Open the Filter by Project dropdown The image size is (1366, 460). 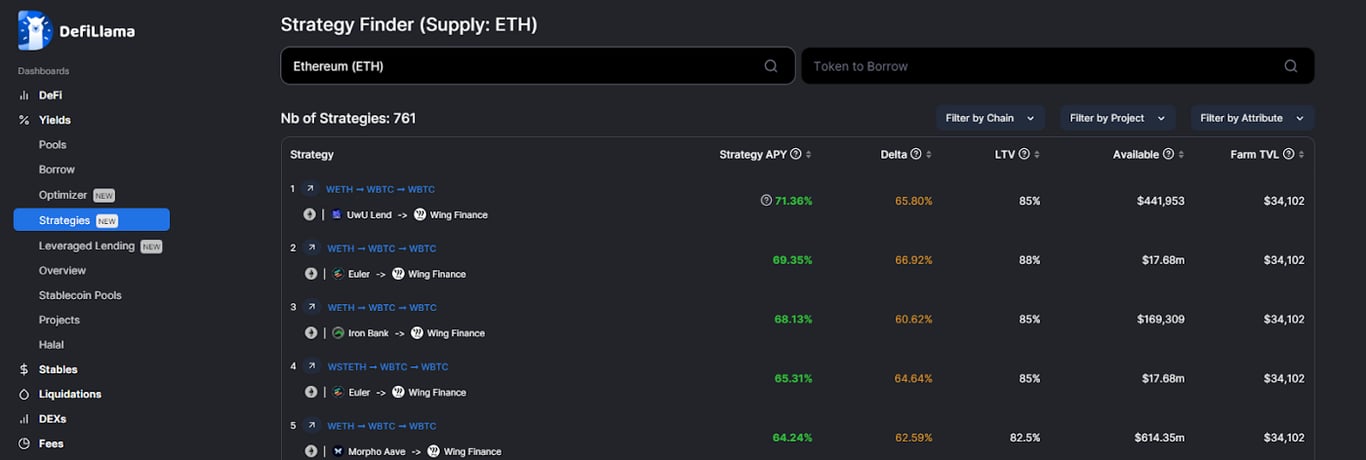1118,118
